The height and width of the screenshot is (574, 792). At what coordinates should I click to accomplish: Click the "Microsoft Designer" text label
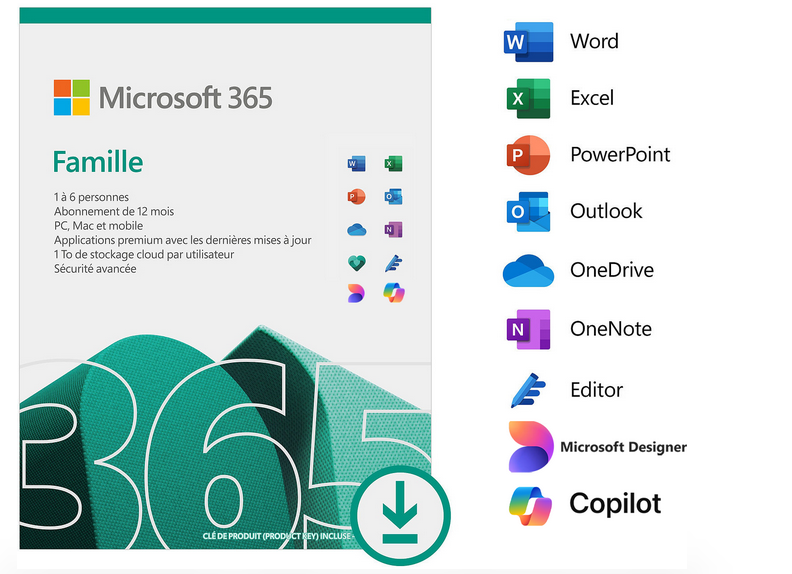[x=623, y=447]
